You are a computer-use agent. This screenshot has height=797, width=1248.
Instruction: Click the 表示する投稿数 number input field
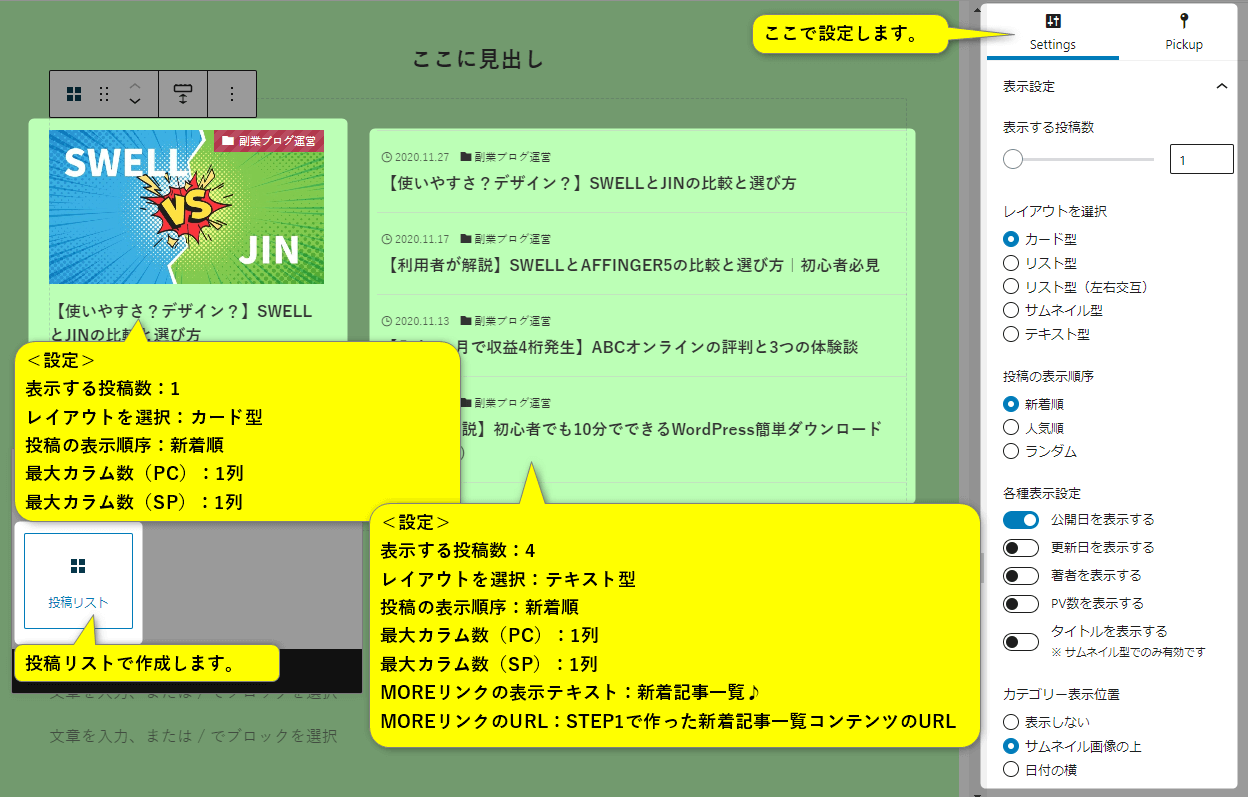(1201, 160)
